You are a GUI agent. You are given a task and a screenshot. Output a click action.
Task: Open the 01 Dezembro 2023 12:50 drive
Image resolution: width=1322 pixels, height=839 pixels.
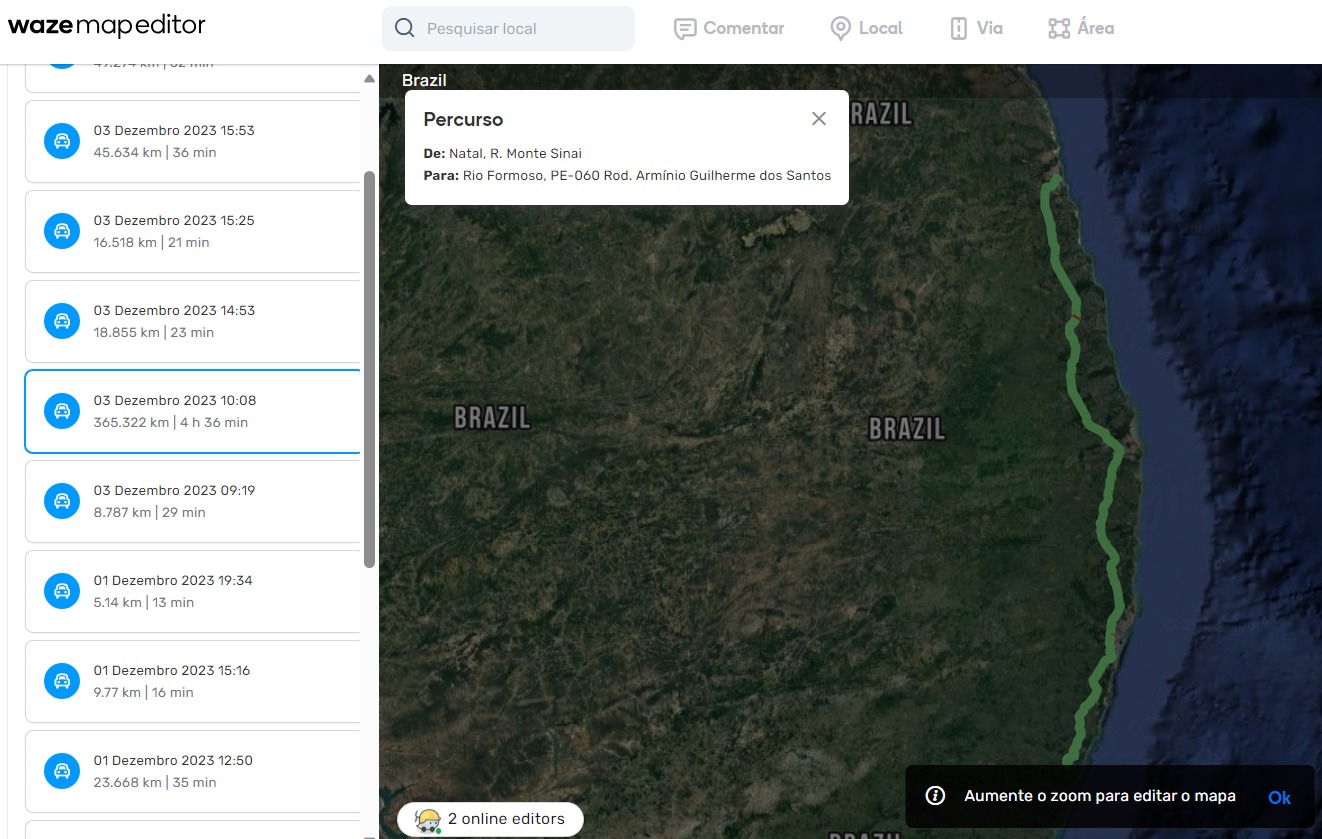192,771
